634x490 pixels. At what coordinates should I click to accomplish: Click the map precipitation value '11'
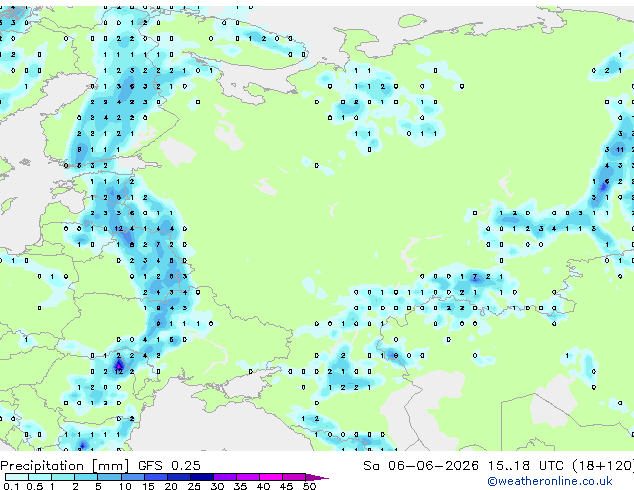[620, 150]
